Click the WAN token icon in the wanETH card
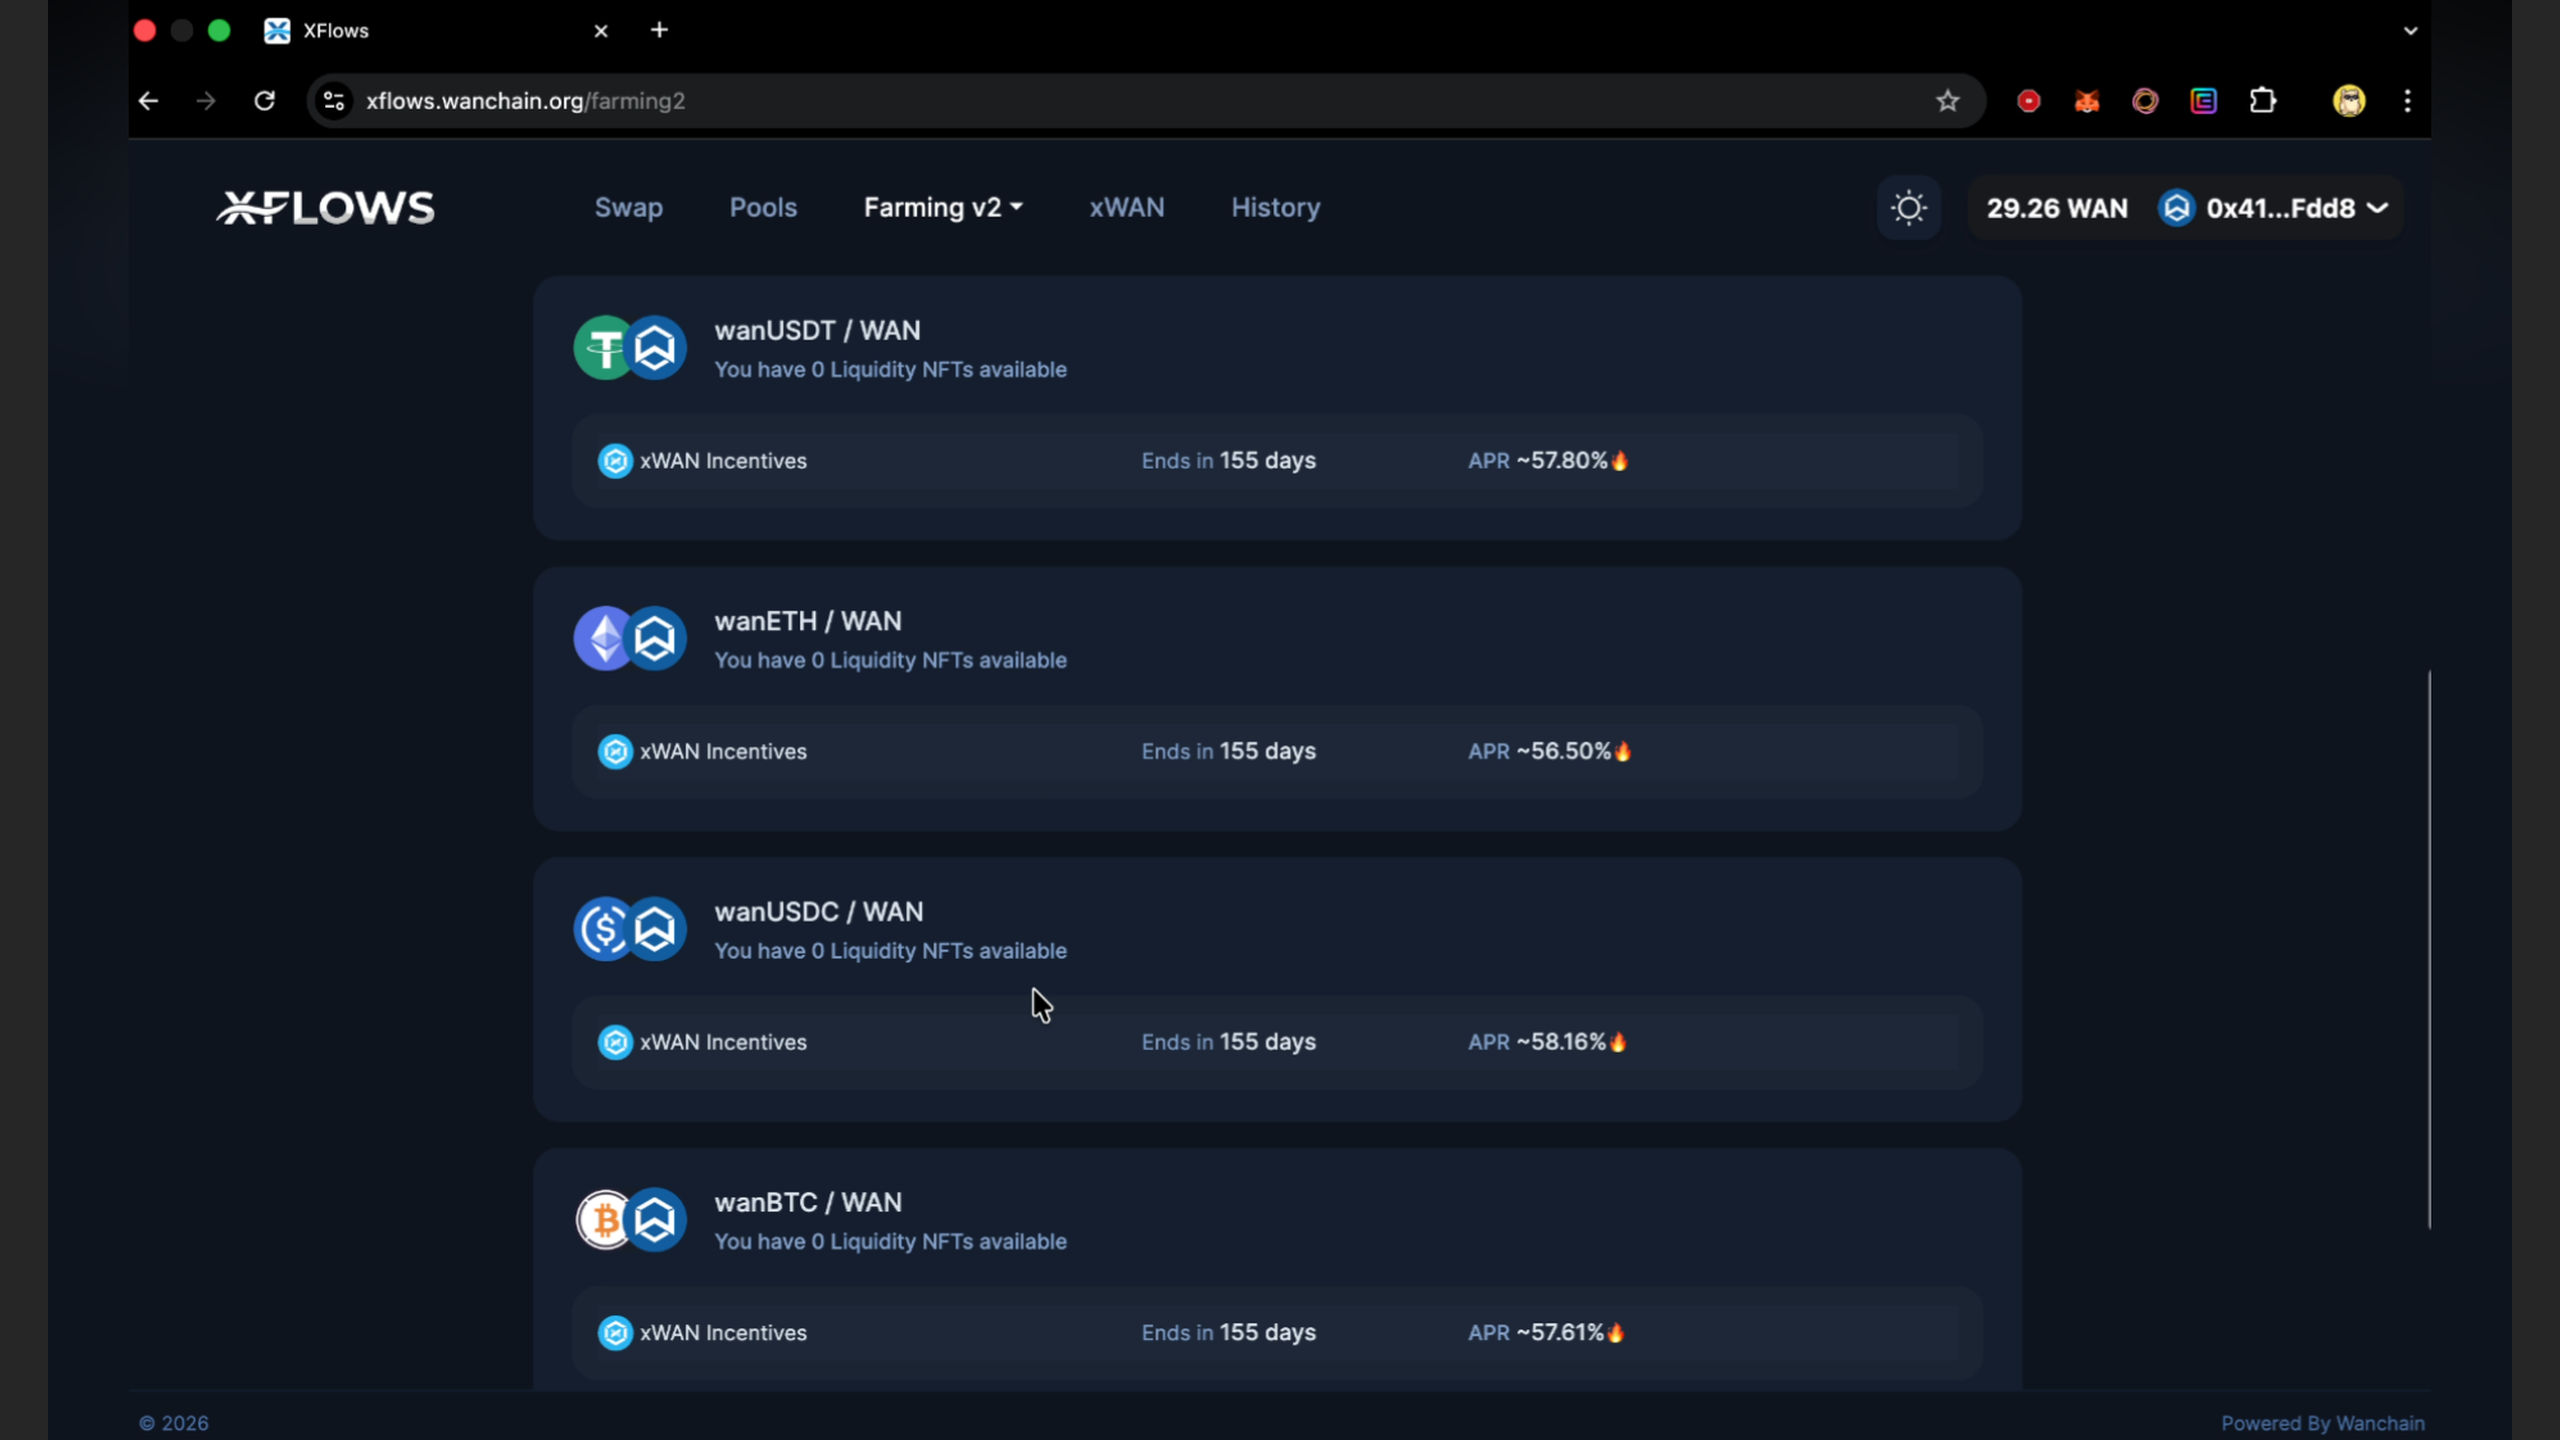The height and width of the screenshot is (1440, 2560). pos(655,638)
